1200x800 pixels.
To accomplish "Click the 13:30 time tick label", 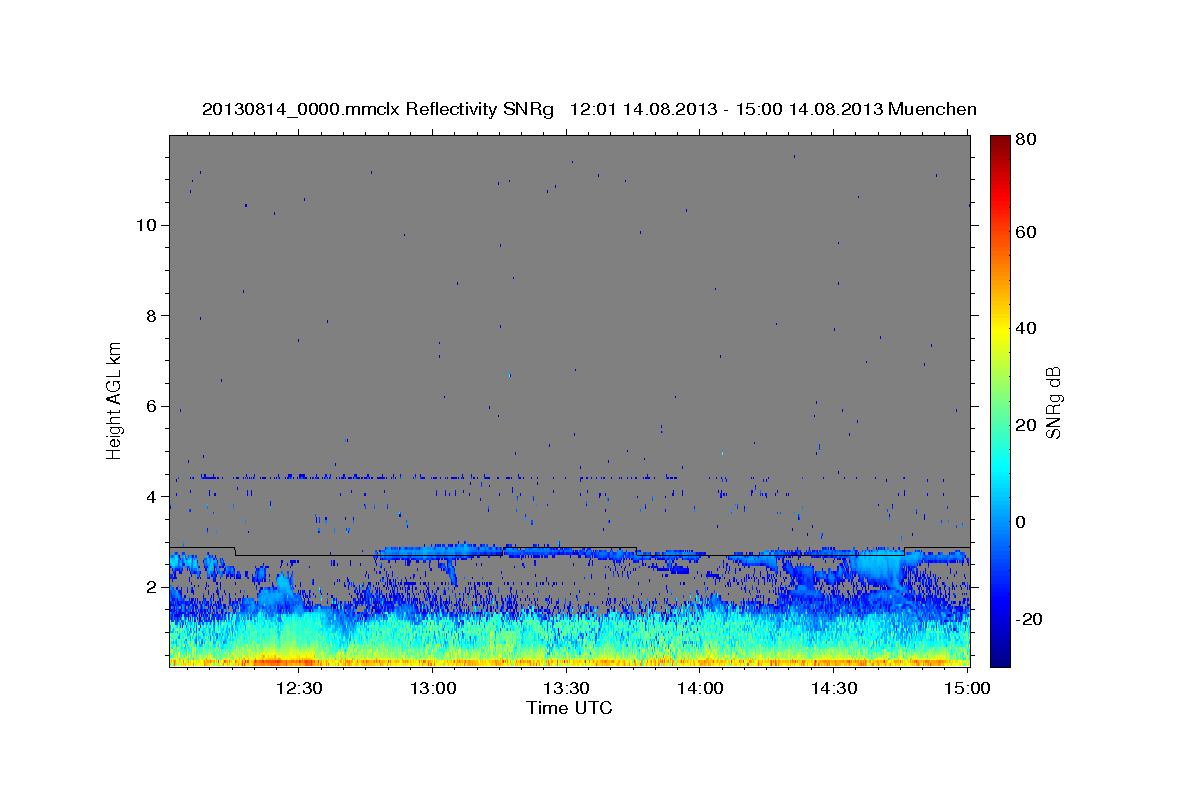I will [566, 687].
